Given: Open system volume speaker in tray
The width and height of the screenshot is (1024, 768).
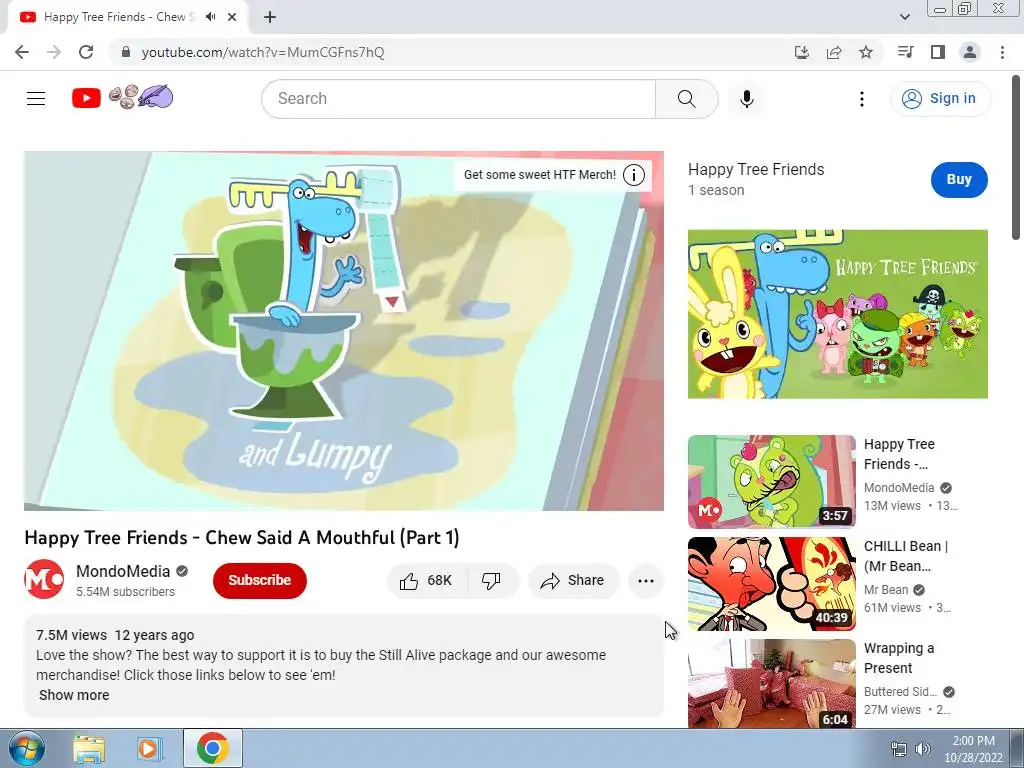Looking at the screenshot, I should (923, 749).
